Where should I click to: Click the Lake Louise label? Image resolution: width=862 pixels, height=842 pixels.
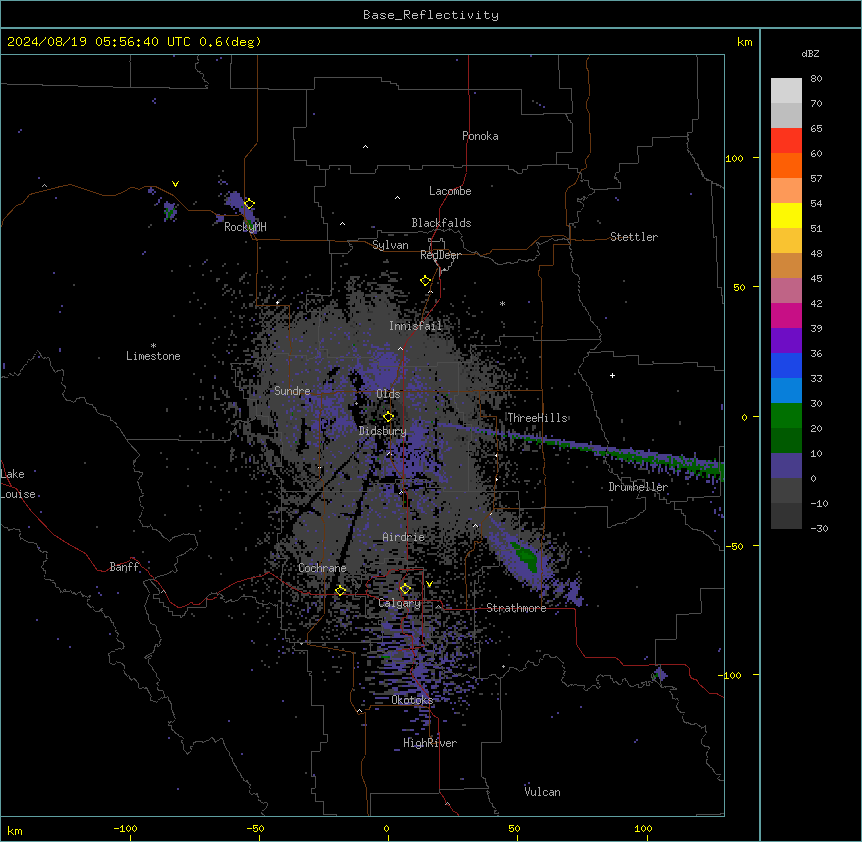tap(18, 484)
